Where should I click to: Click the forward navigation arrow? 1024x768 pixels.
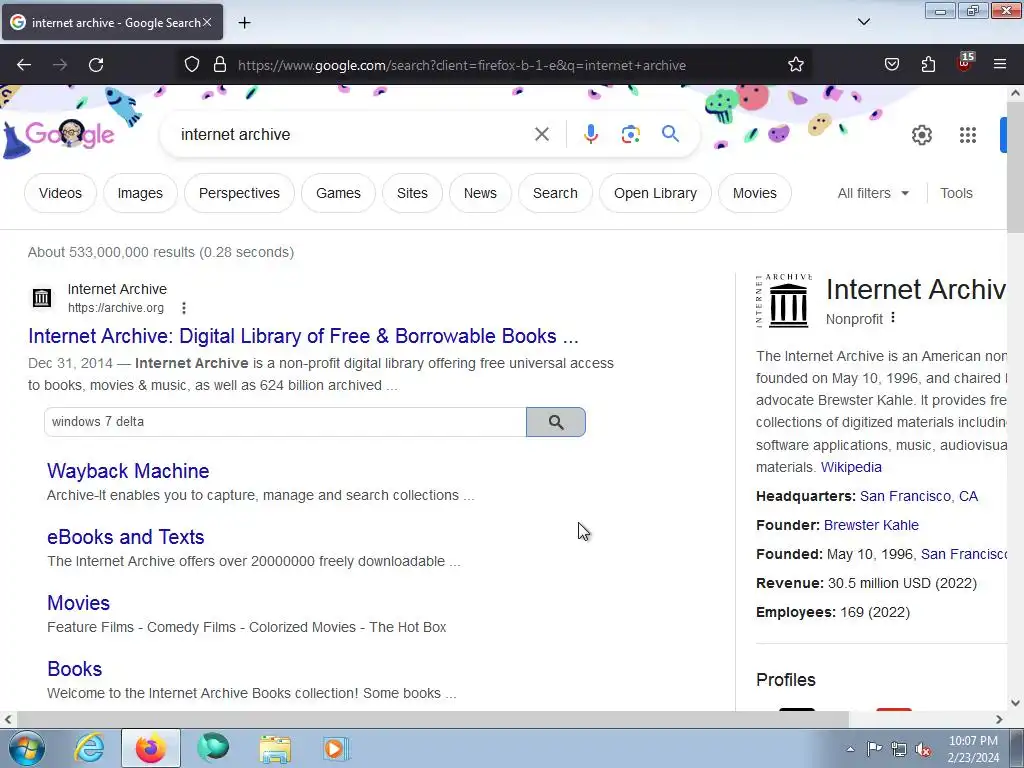coord(60,65)
